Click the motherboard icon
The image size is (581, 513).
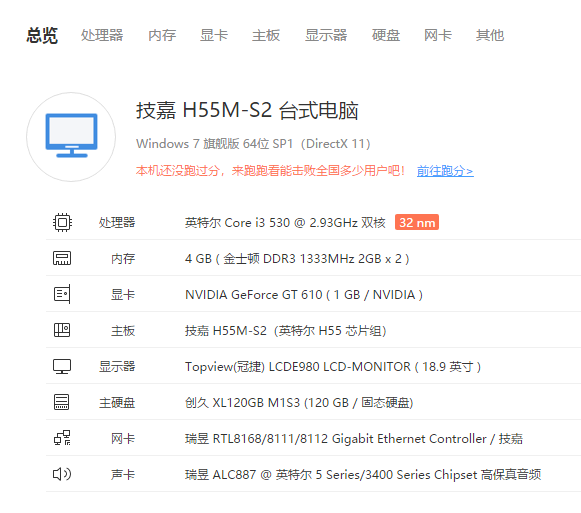coord(62,330)
